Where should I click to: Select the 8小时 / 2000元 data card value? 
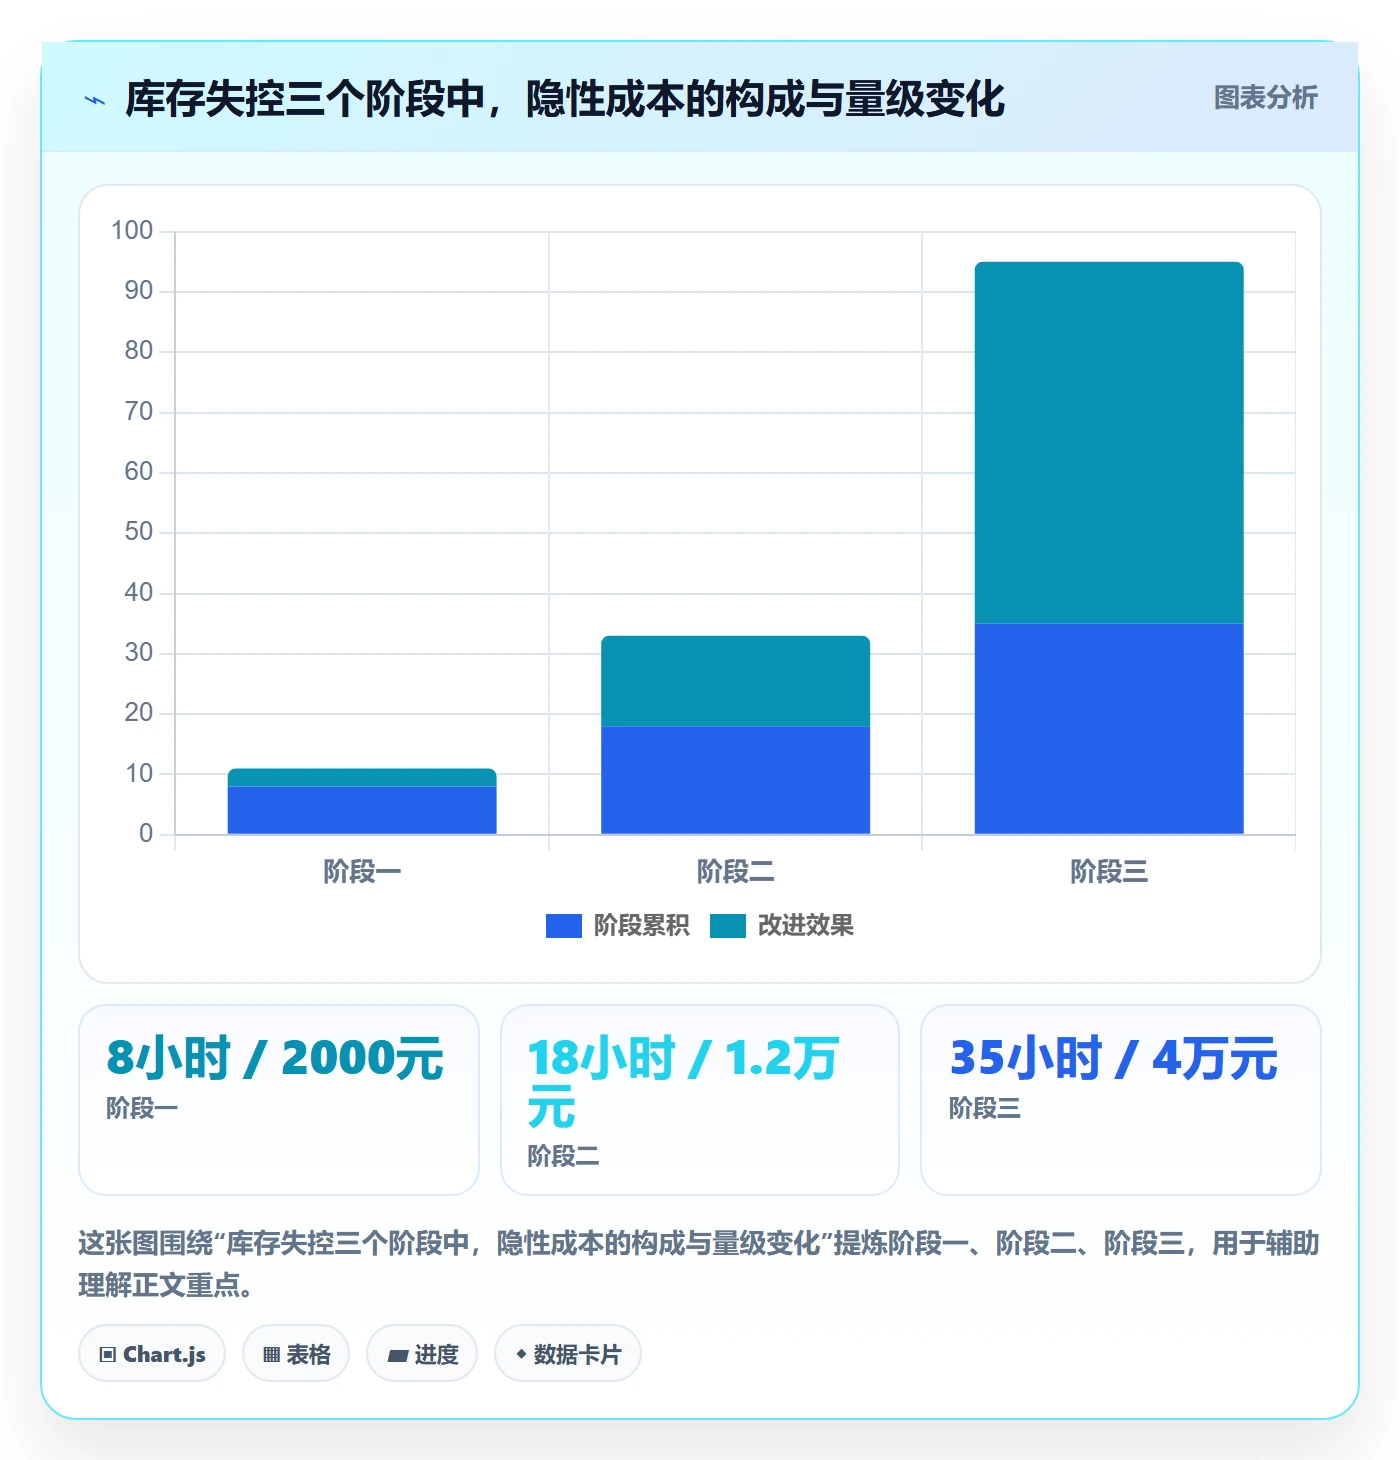[x=275, y=1058]
